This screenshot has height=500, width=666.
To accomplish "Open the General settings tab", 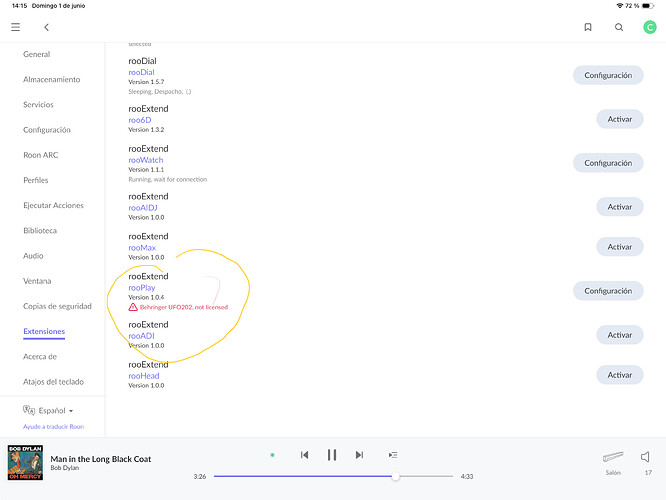I will pyautogui.click(x=37, y=54).
